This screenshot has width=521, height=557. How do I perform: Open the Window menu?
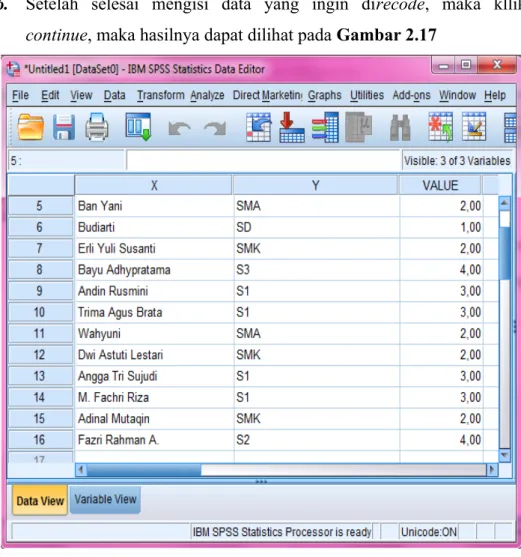click(x=457, y=95)
